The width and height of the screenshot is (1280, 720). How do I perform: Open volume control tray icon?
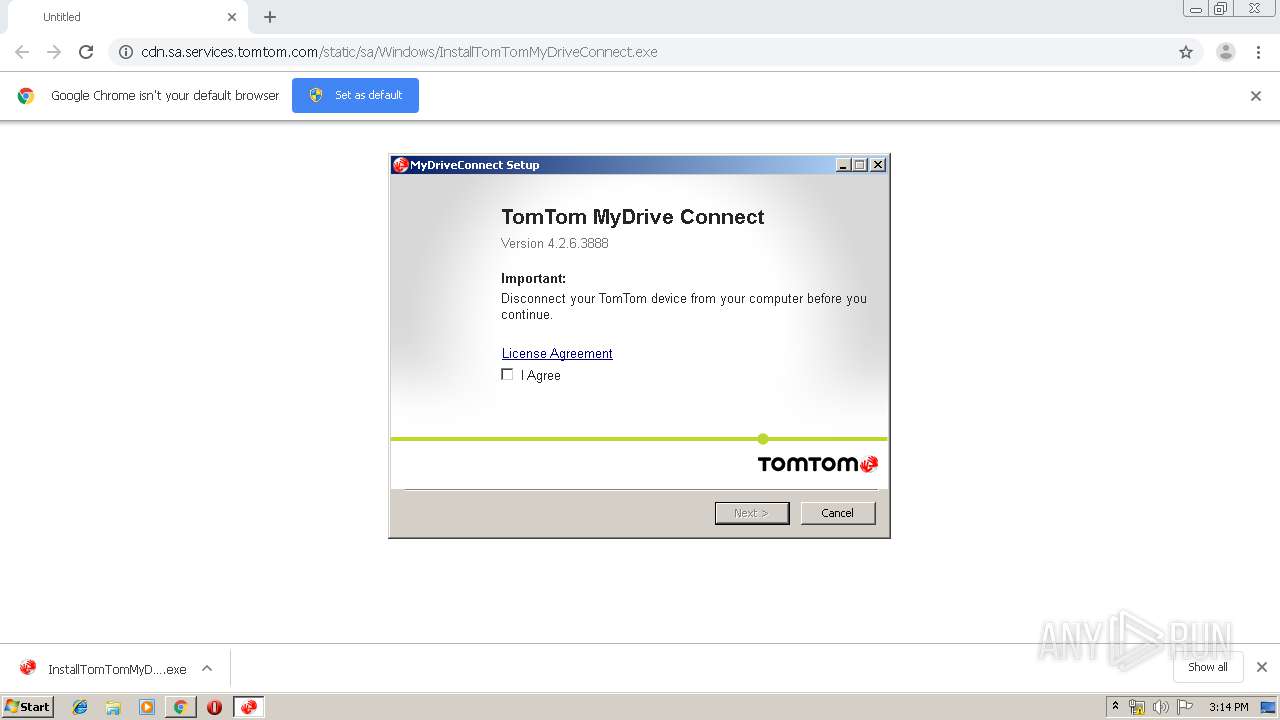click(x=1161, y=707)
